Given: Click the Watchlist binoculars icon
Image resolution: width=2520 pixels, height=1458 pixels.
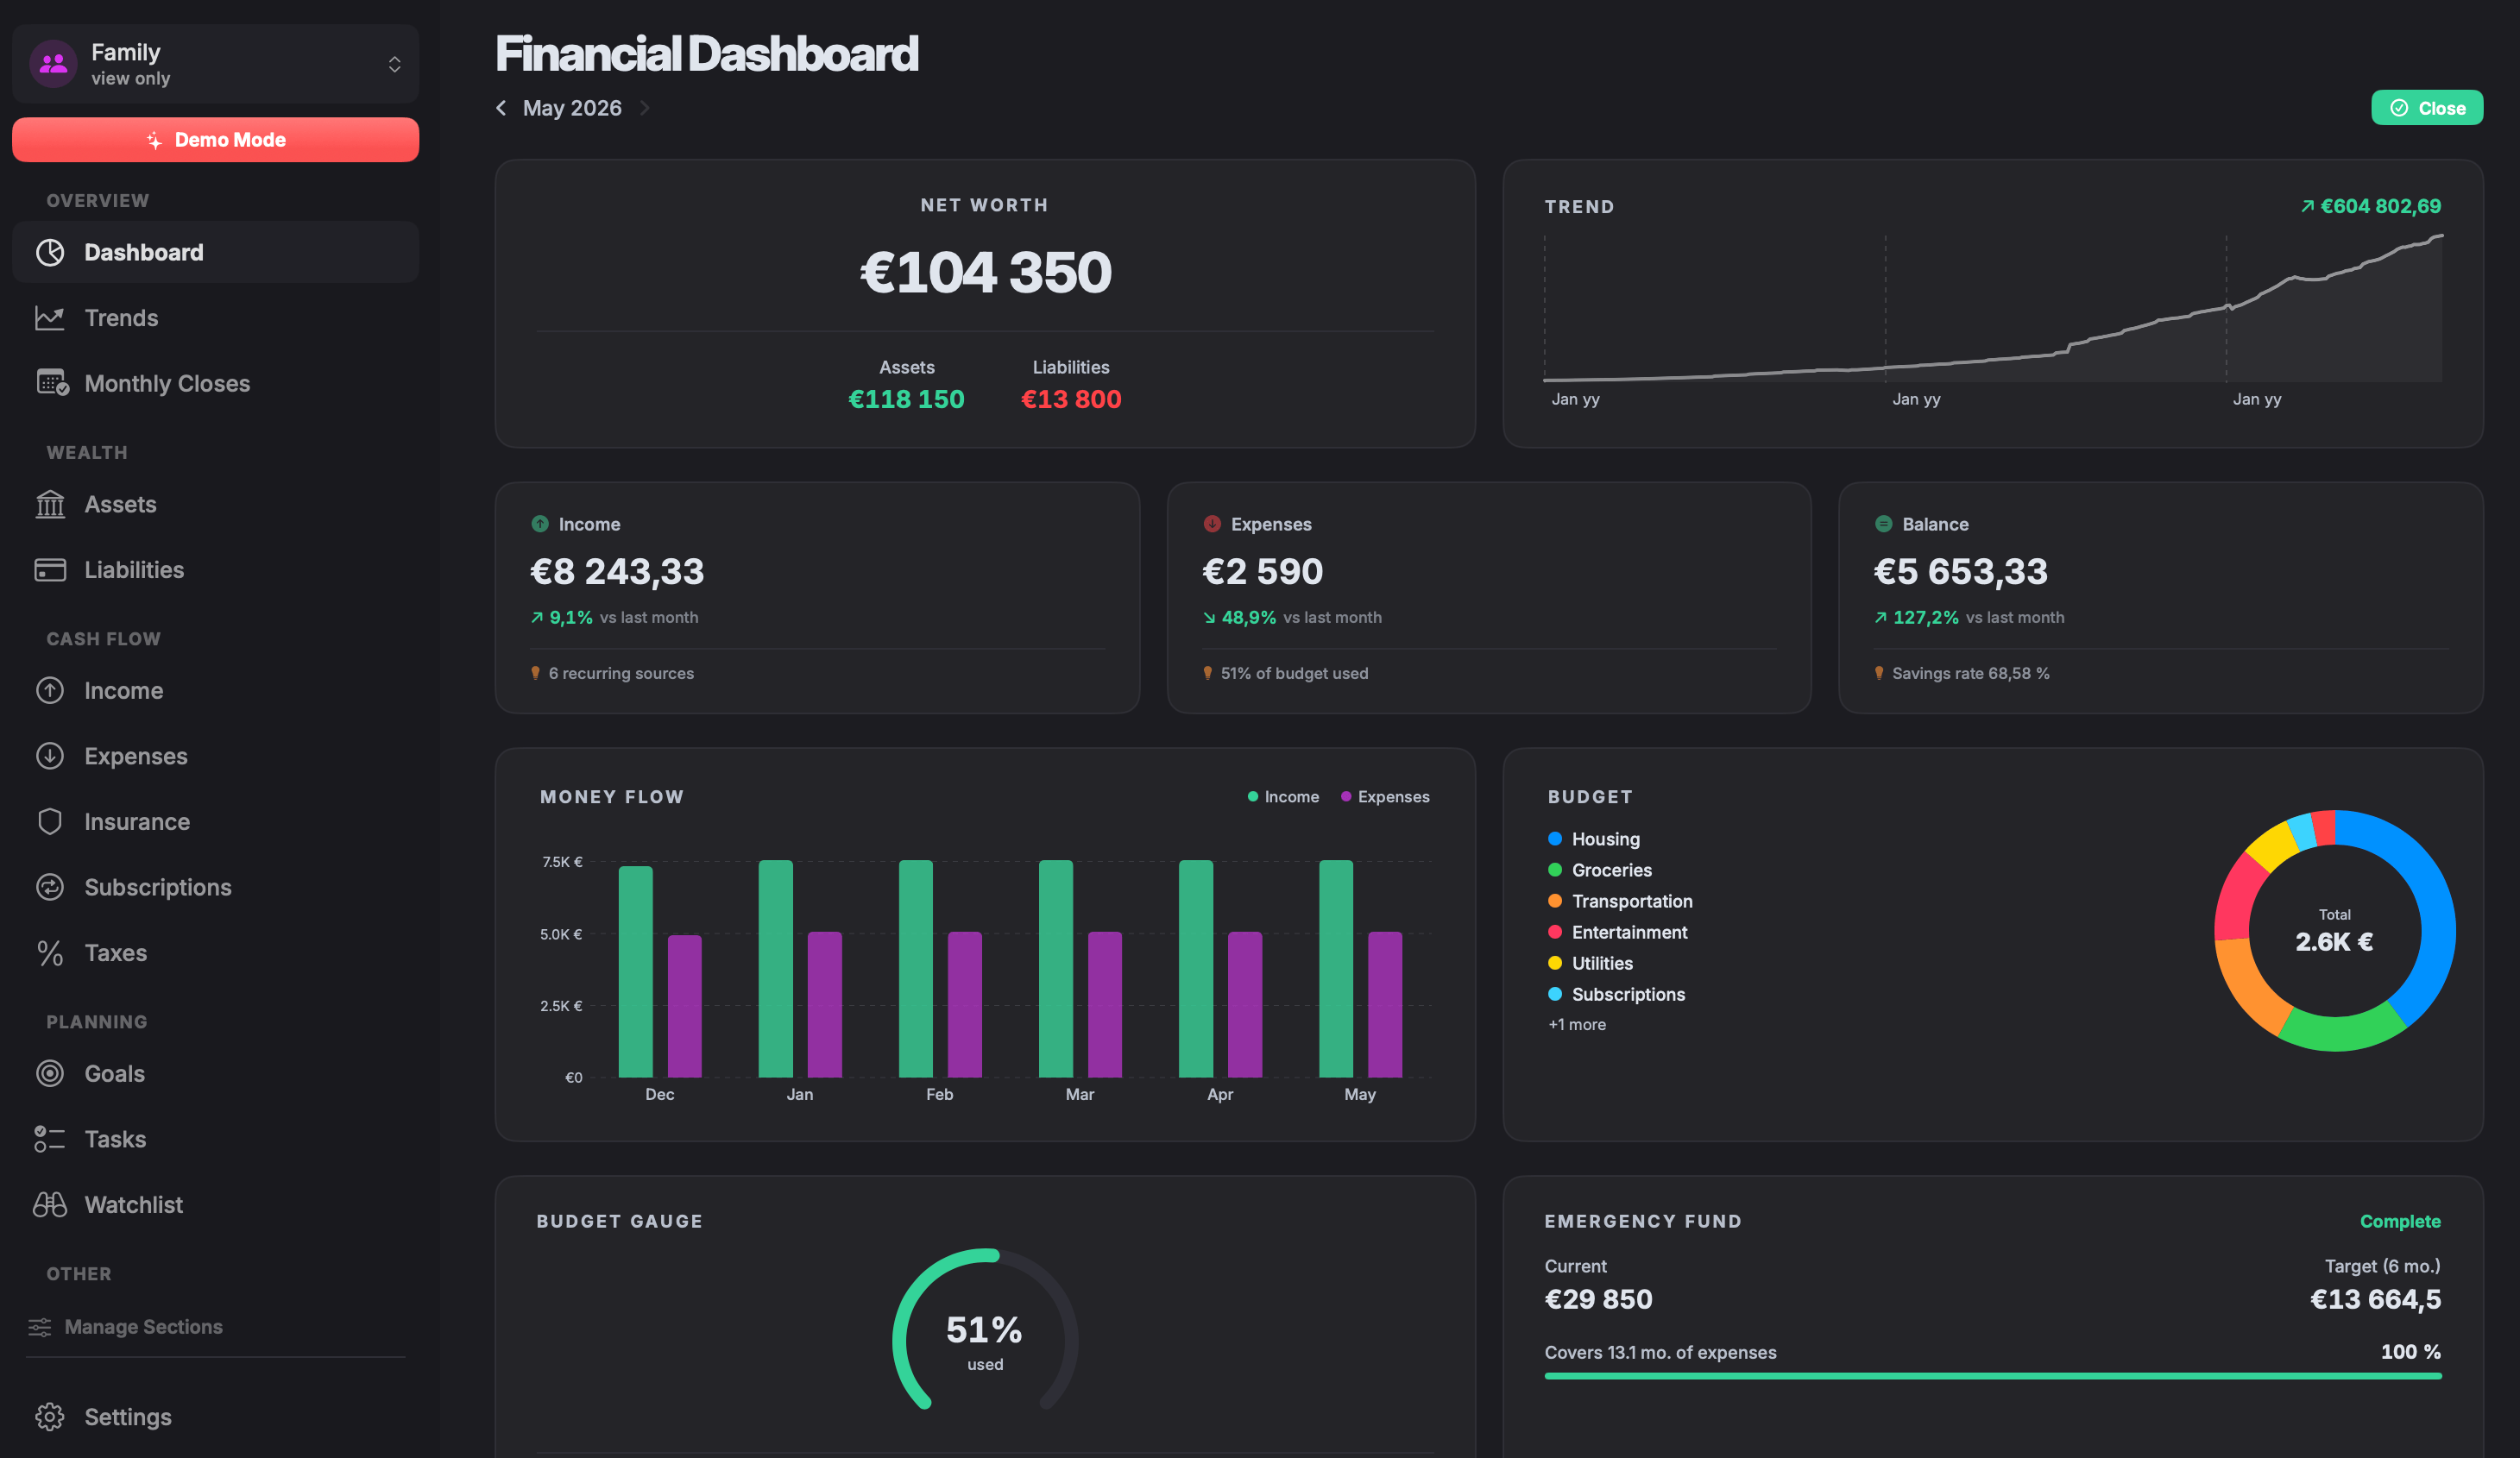Looking at the screenshot, I should (x=50, y=1205).
